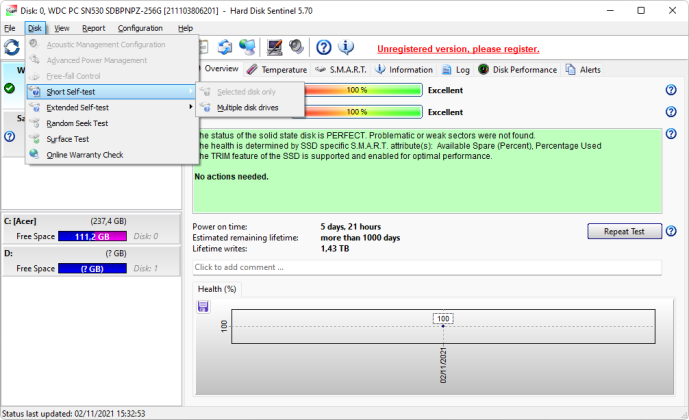
Task: Select Online Warranty Check
Action: click(111, 155)
